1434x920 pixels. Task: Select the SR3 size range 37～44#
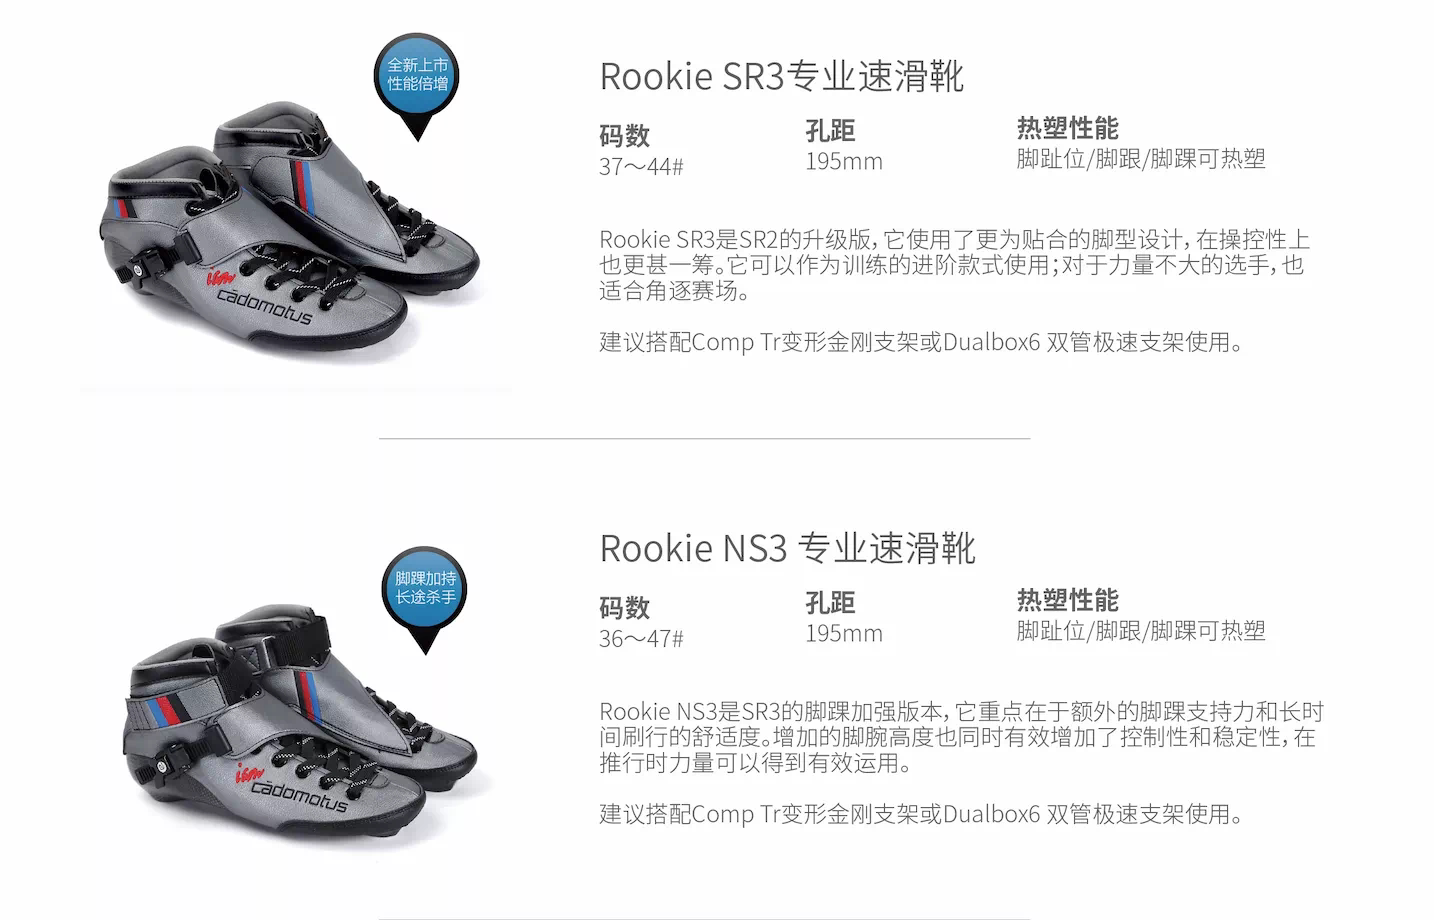(641, 166)
